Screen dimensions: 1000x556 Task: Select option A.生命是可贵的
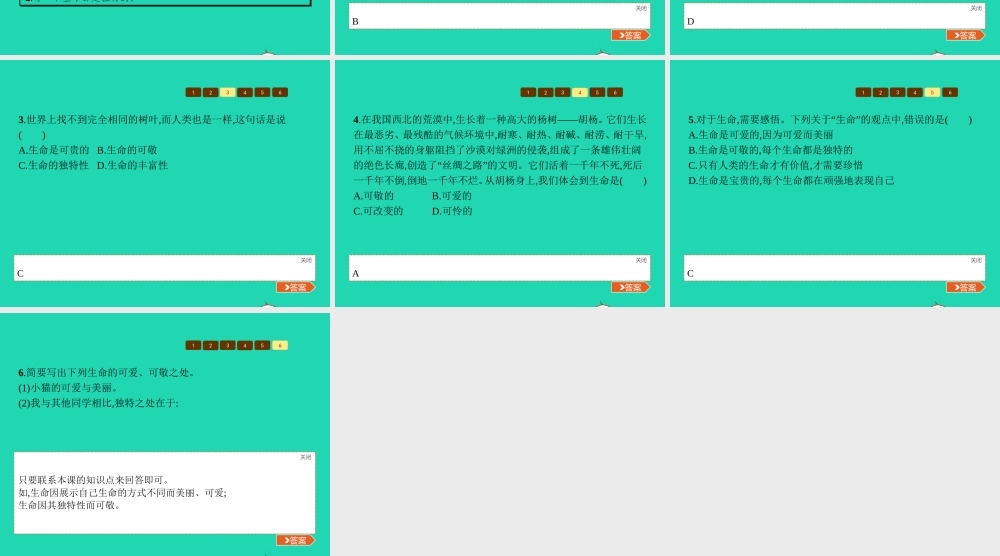(x=54, y=150)
